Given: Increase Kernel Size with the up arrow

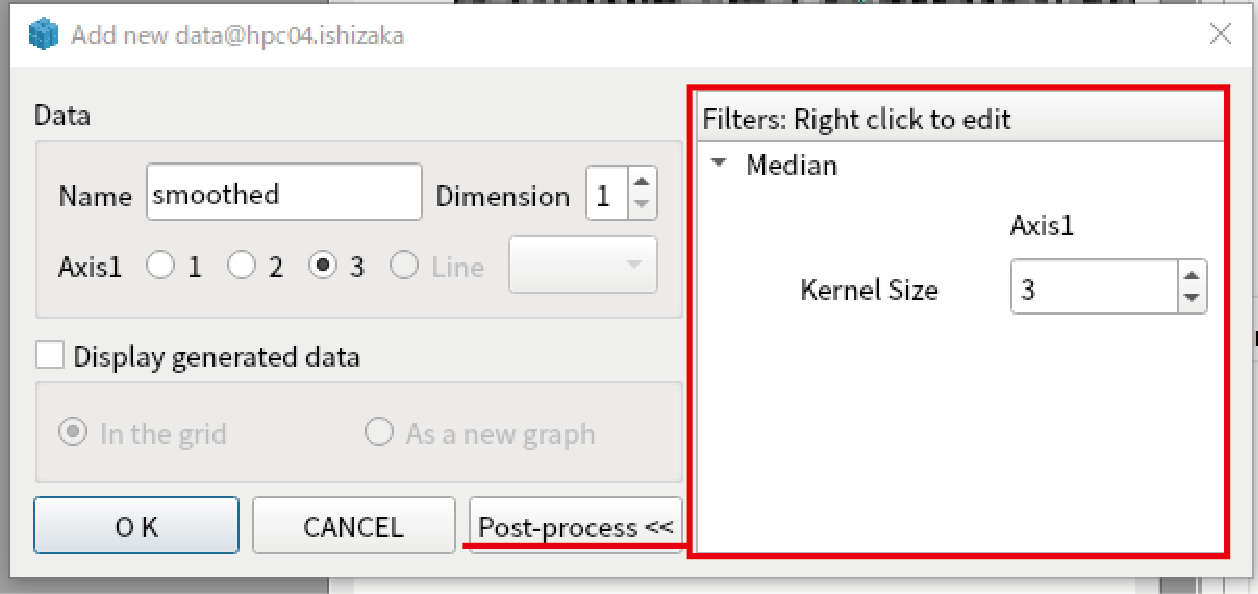Looking at the screenshot, I should (x=1192, y=276).
